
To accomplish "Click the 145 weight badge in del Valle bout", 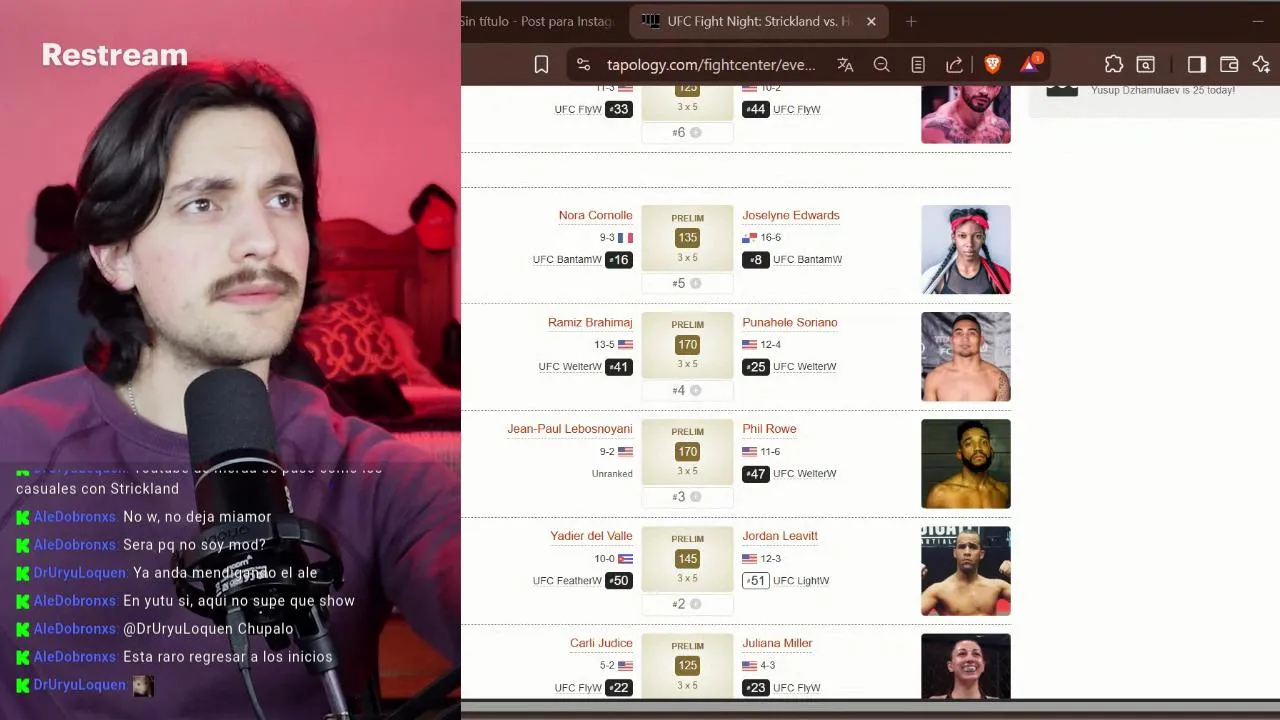I will tap(687, 558).
